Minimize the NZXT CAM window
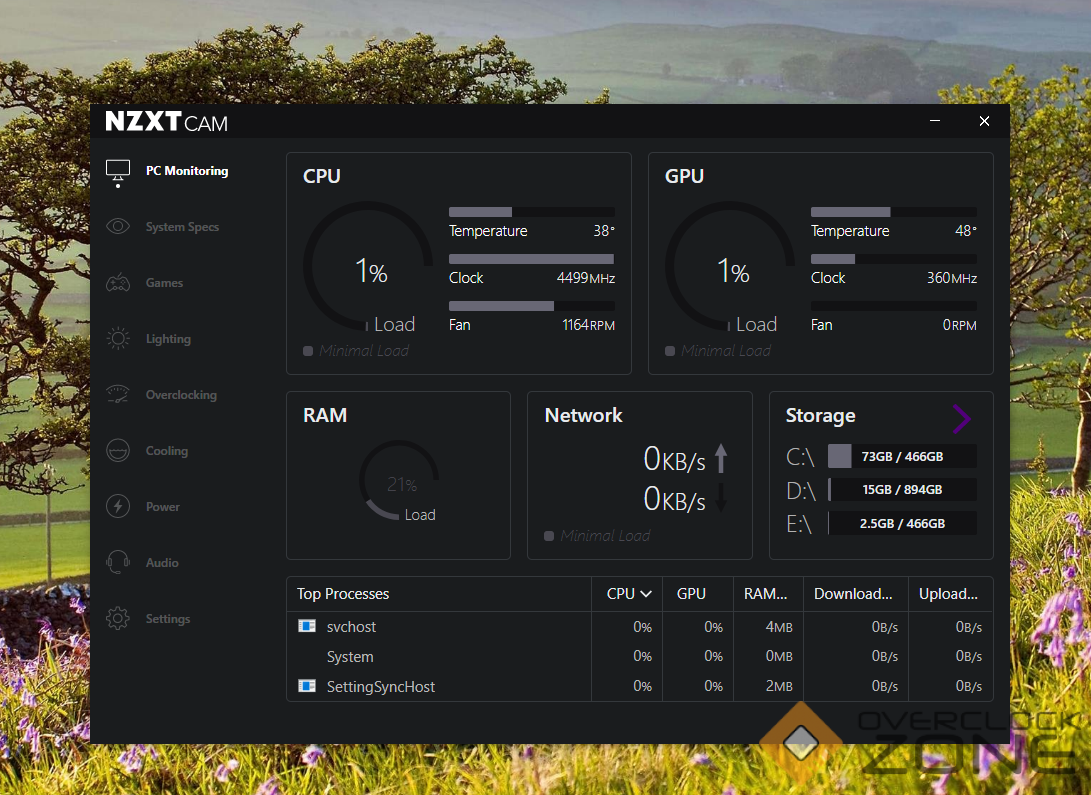This screenshot has width=1091, height=795. 935,121
